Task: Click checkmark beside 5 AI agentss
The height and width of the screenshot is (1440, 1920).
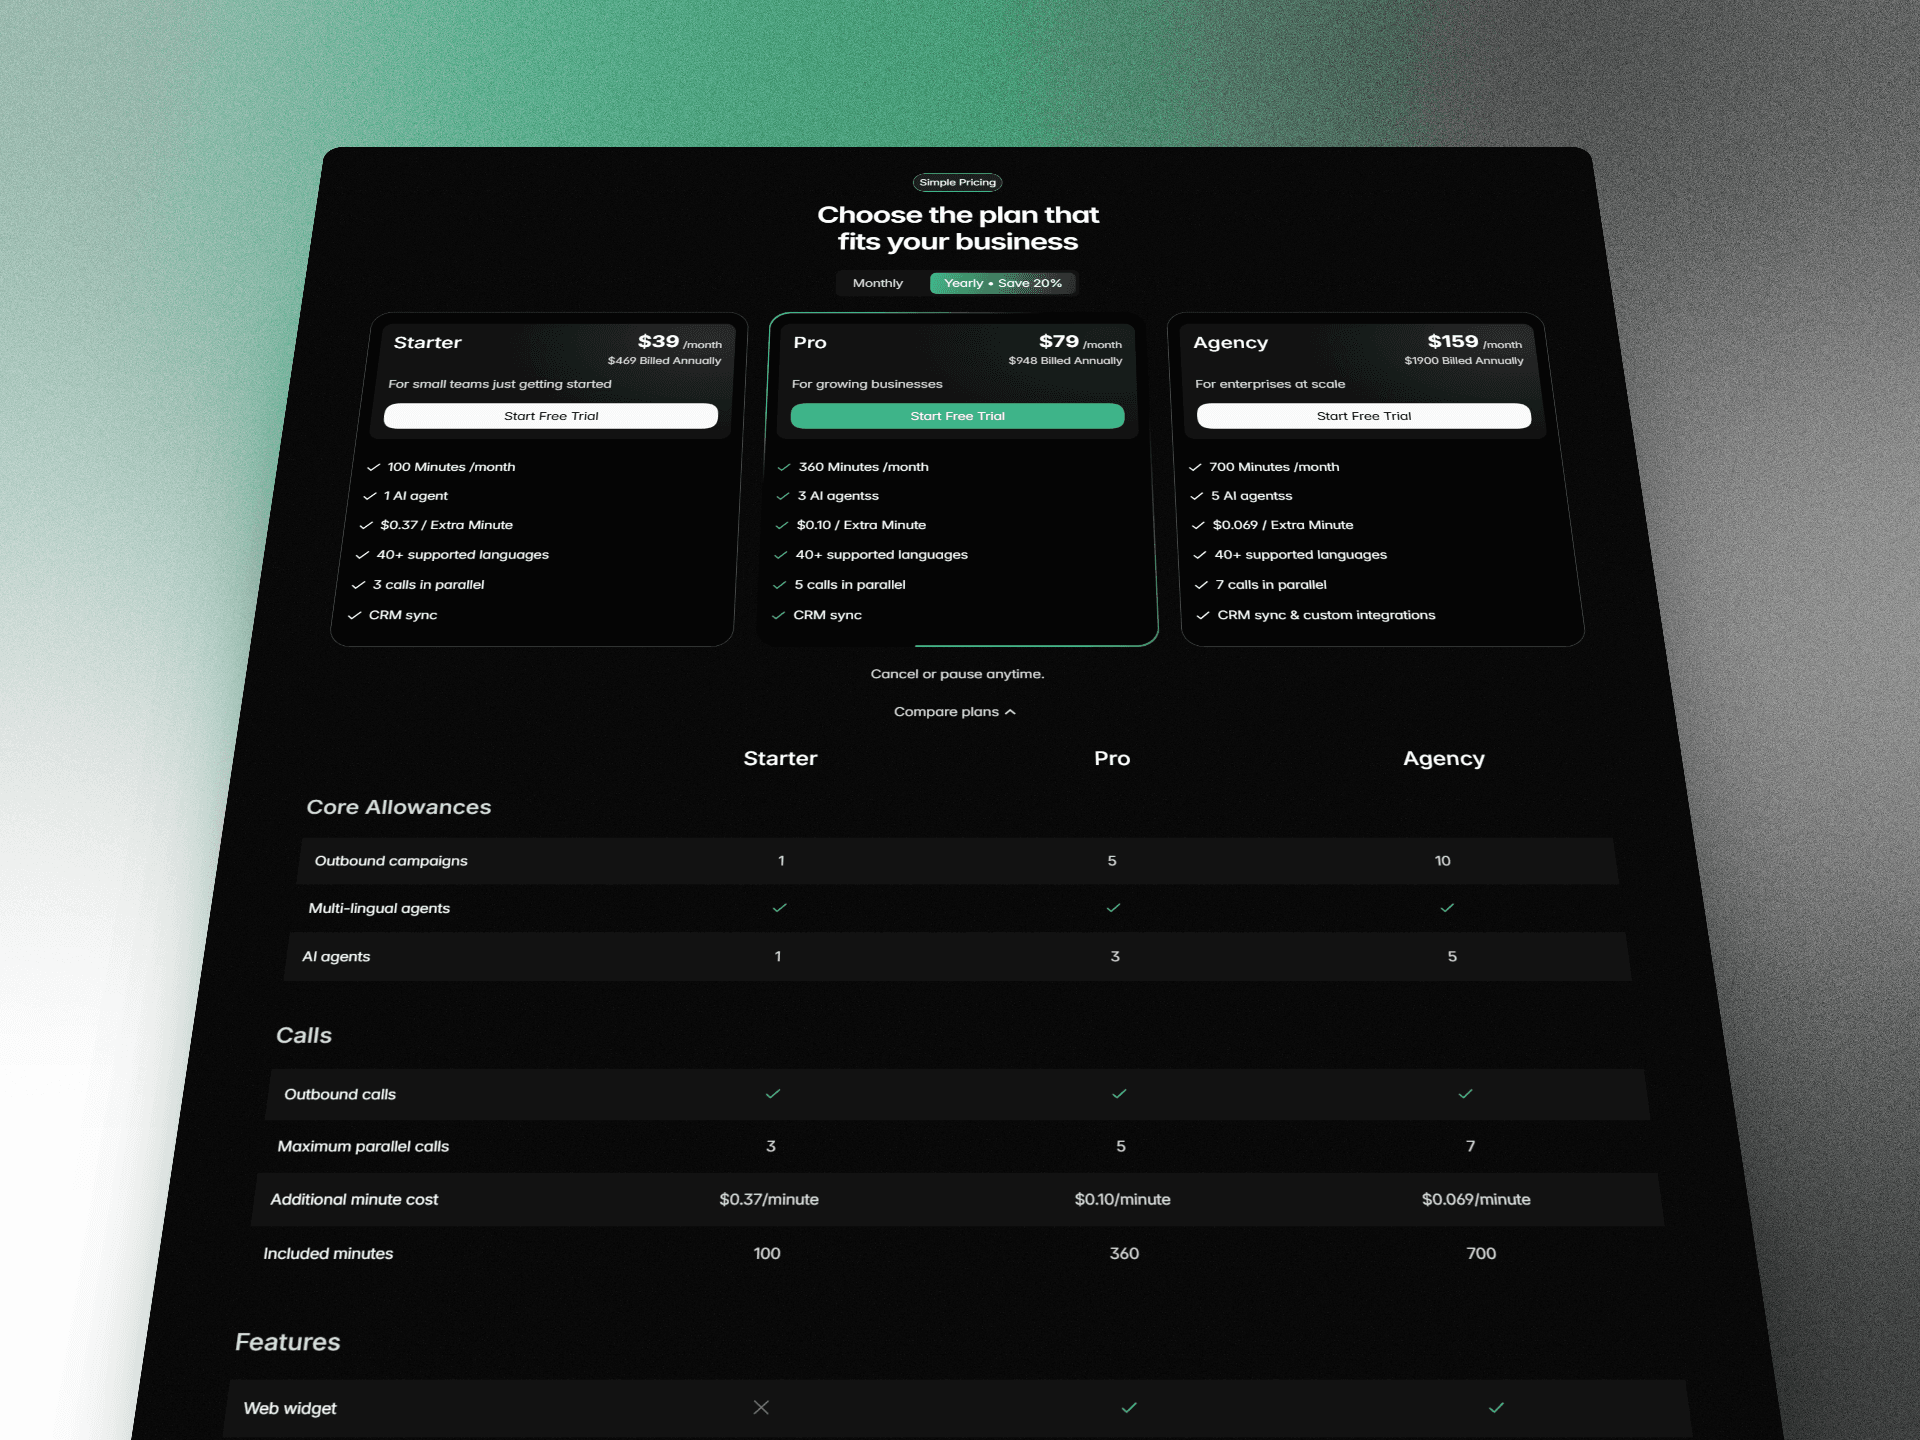Action: pos(1197,496)
